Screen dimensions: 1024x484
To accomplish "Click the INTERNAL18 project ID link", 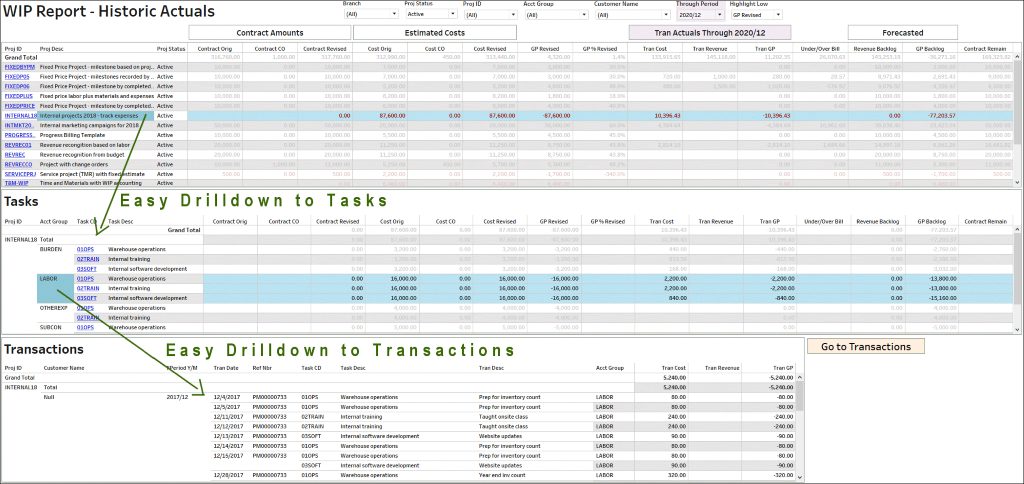I will click(x=19, y=115).
